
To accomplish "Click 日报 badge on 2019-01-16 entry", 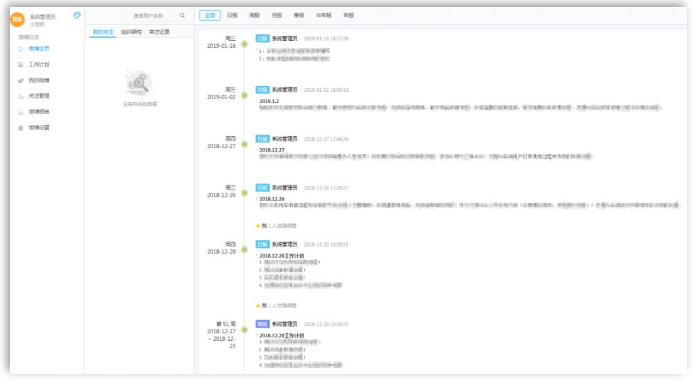I will tap(262, 39).
